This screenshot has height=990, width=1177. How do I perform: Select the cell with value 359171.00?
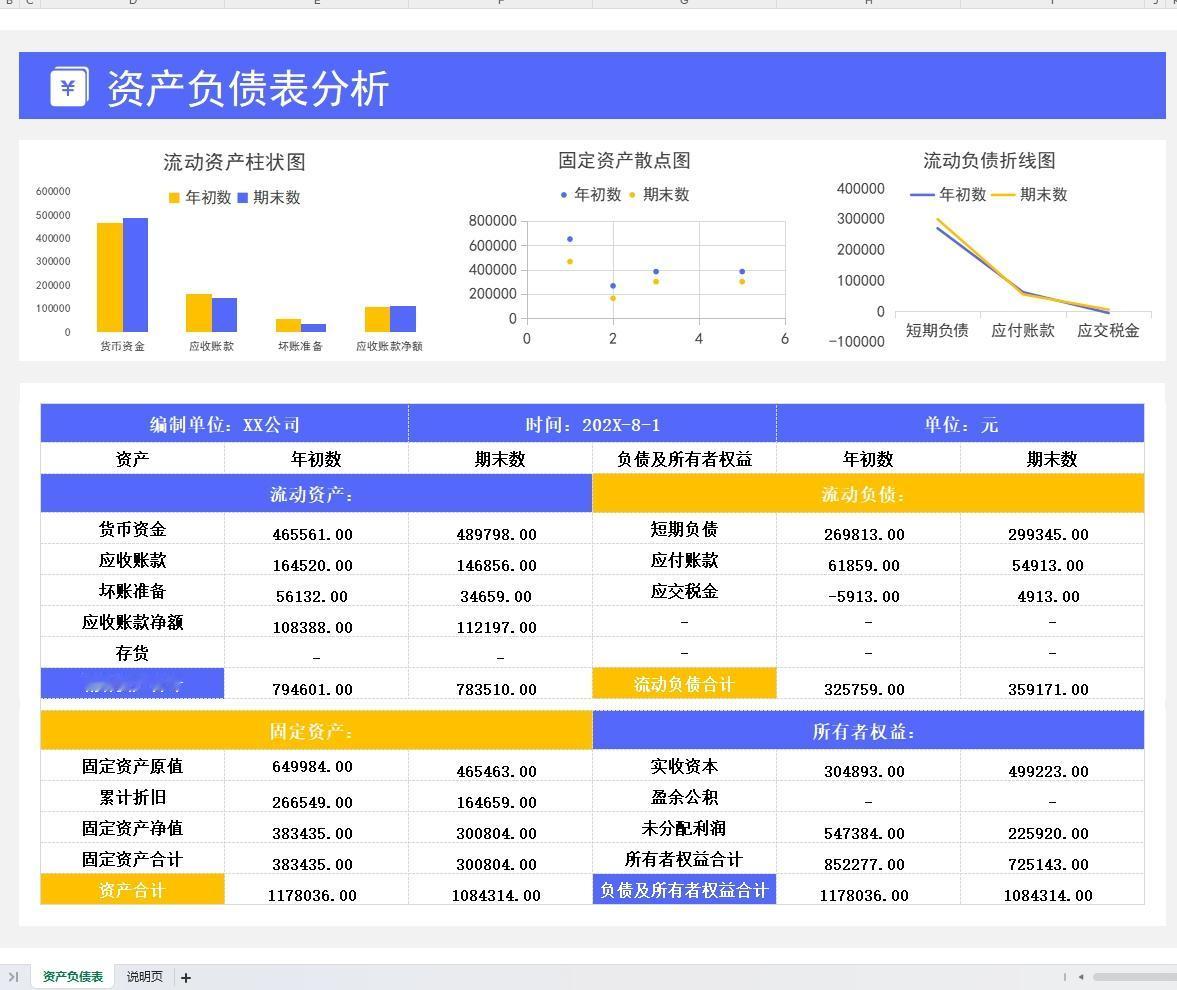pos(1052,684)
